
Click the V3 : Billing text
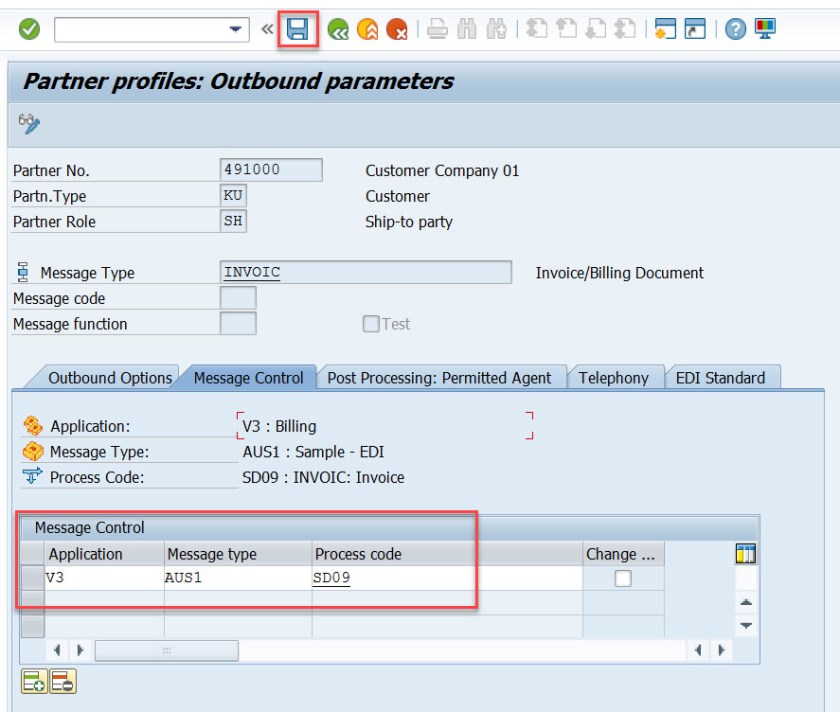(279, 426)
